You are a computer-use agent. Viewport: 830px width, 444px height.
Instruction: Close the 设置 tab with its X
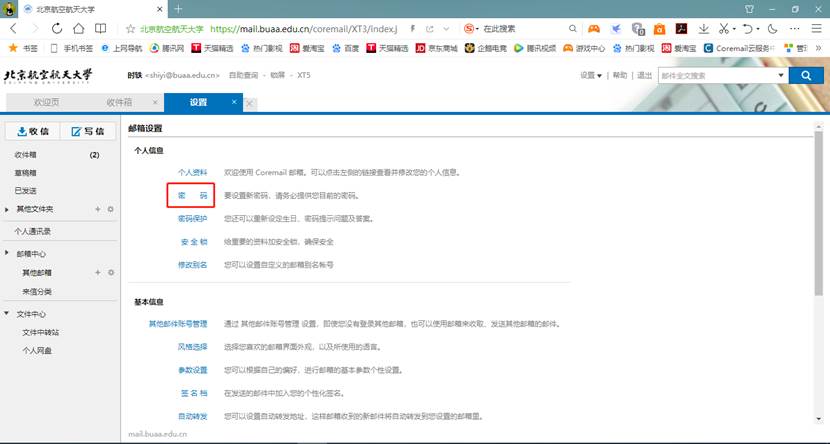[235, 101]
